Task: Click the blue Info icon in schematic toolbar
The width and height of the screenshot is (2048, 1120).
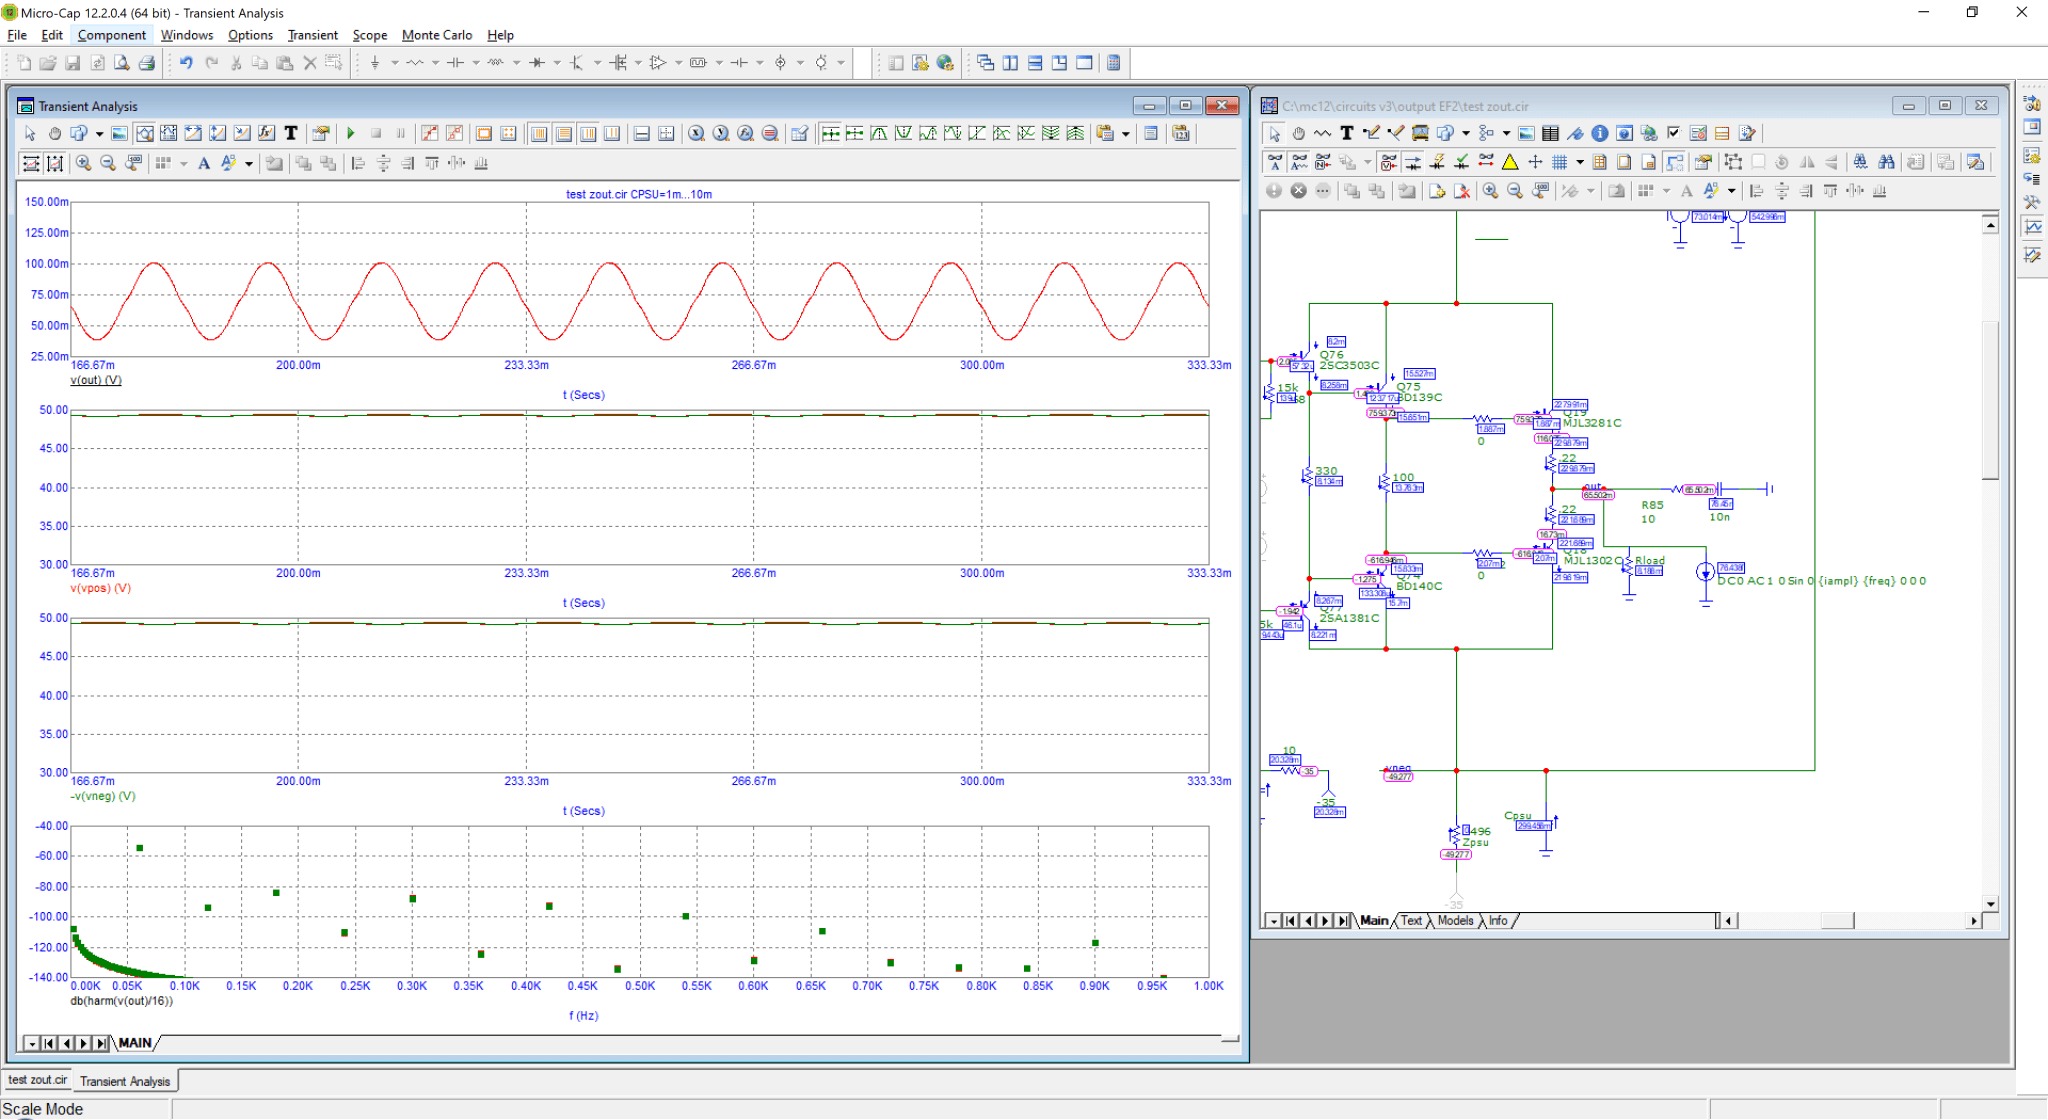Action: click(1600, 133)
